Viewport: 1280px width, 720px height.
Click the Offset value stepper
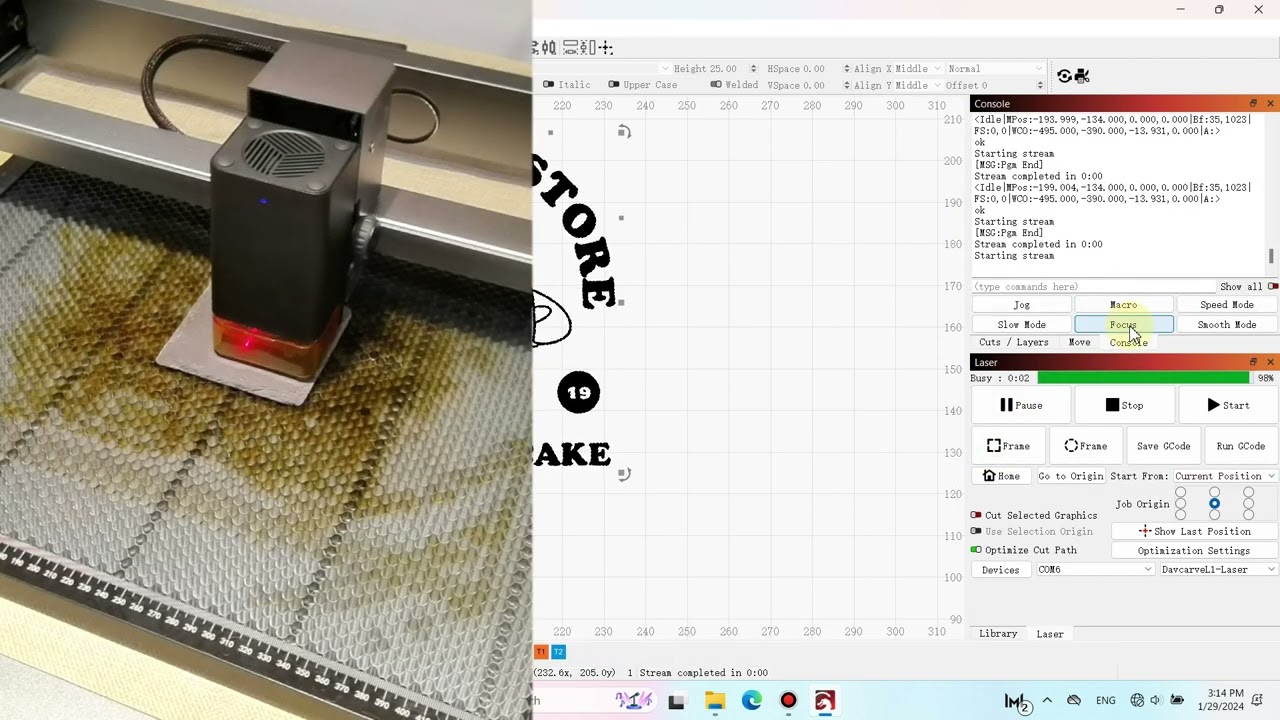coord(1040,85)
